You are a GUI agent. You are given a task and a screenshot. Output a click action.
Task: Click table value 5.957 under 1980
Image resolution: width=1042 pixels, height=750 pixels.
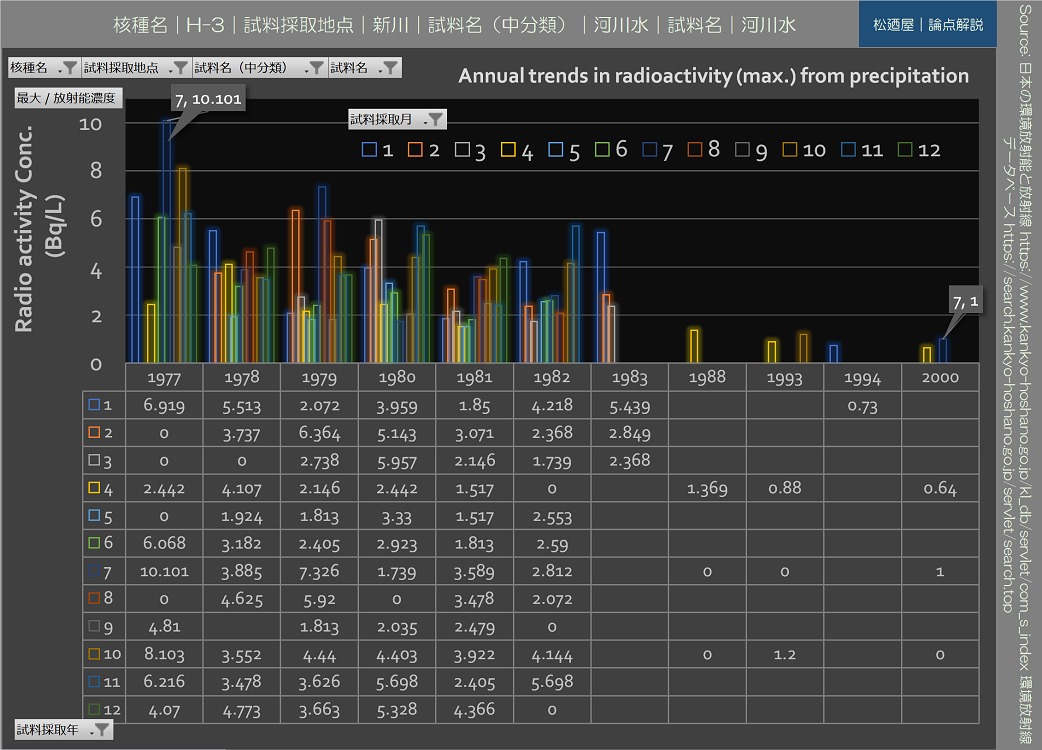pyautogui.click(x=397, y=460)
